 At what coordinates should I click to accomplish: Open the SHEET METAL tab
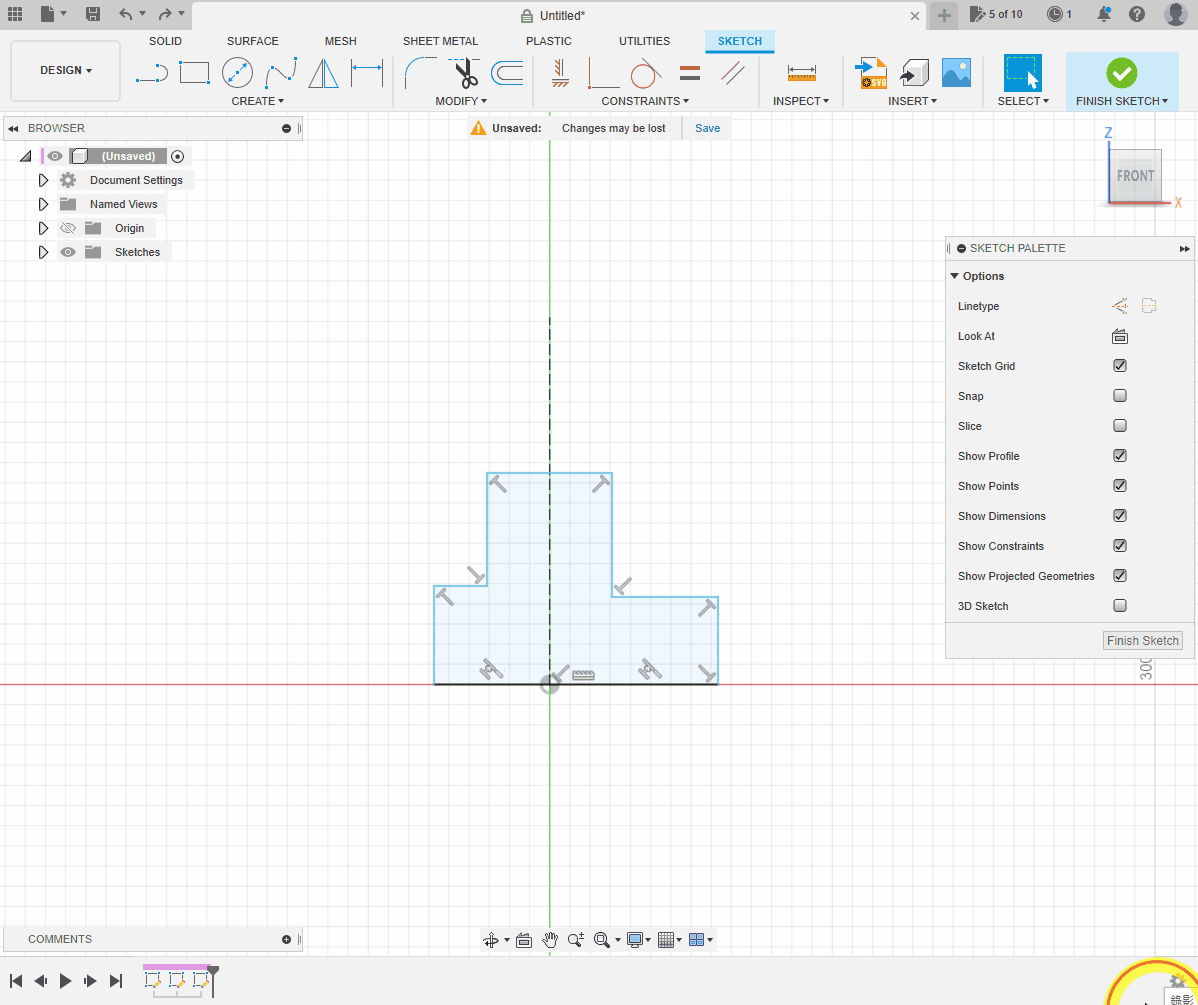click(440, 41)
